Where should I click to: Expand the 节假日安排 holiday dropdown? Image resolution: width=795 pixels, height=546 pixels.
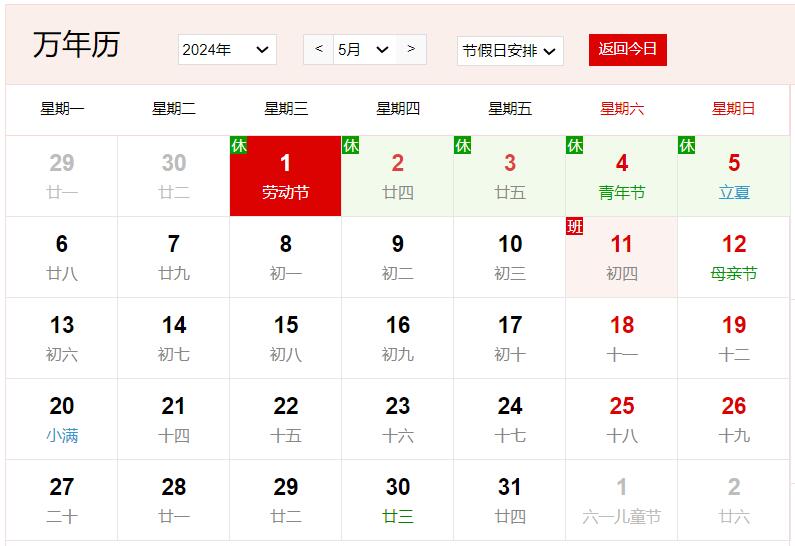click(x=509, y=51)
